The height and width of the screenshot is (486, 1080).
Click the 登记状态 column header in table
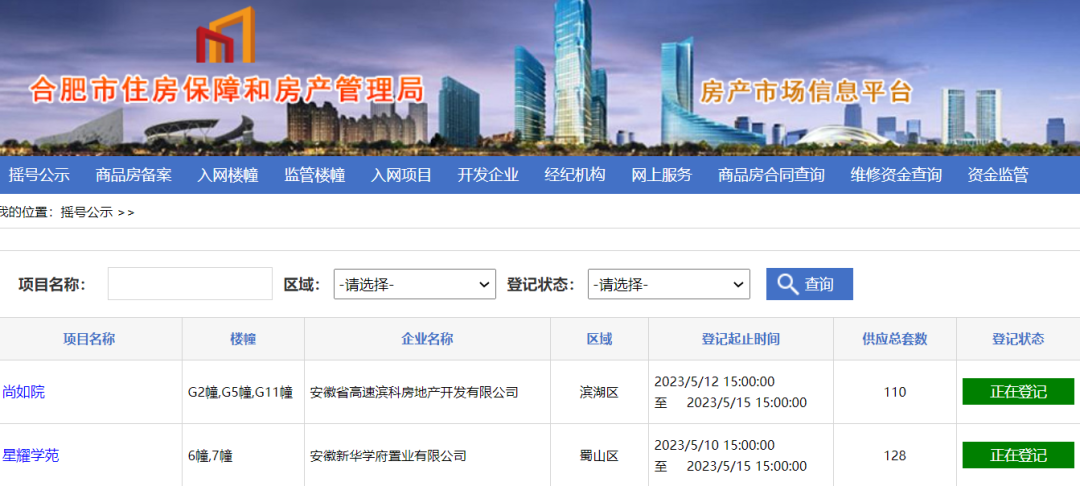point(1018,339)
